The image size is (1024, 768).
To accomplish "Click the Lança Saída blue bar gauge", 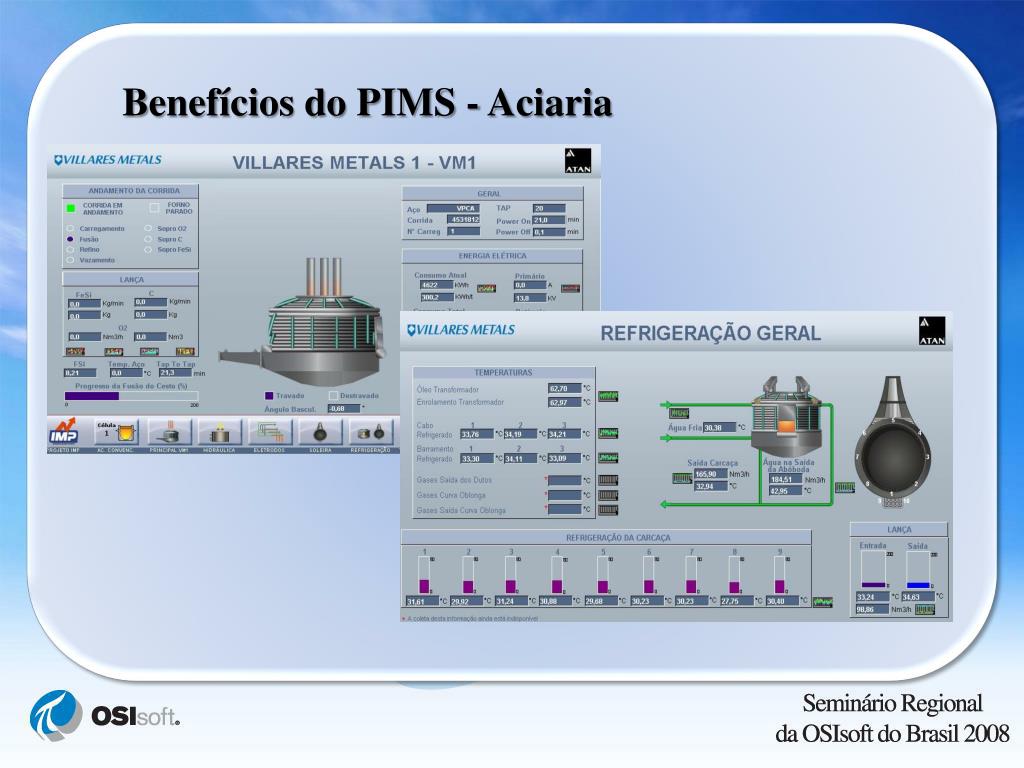I will [918, 571].
